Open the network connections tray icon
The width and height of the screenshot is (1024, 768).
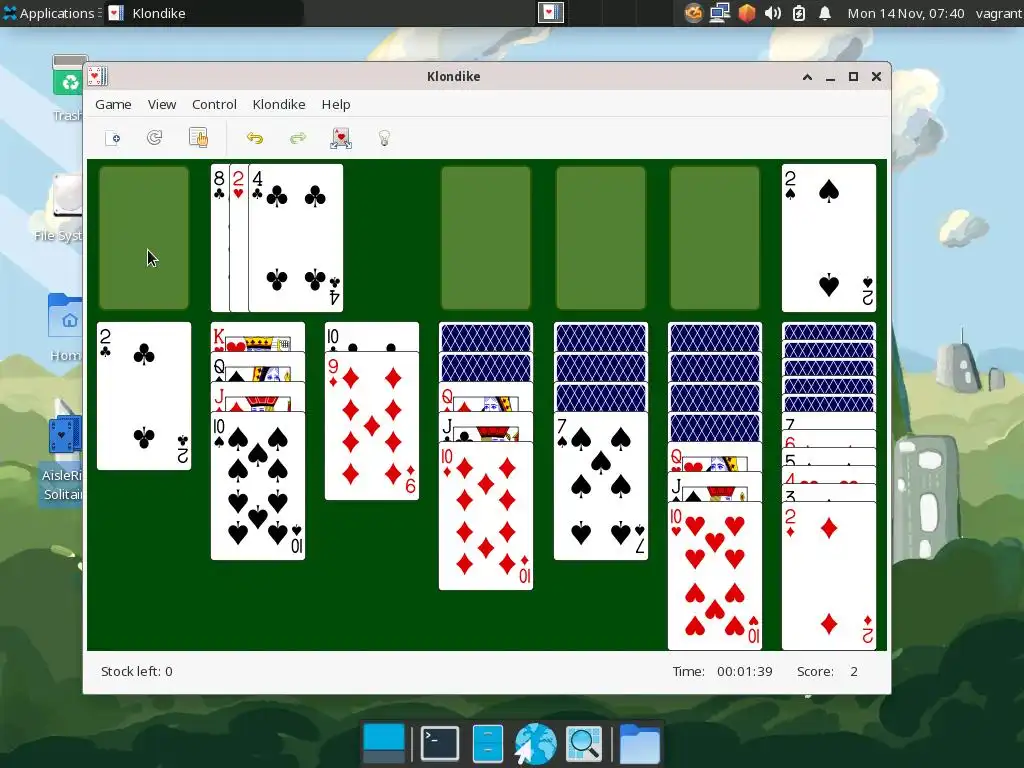click(720, 13)
